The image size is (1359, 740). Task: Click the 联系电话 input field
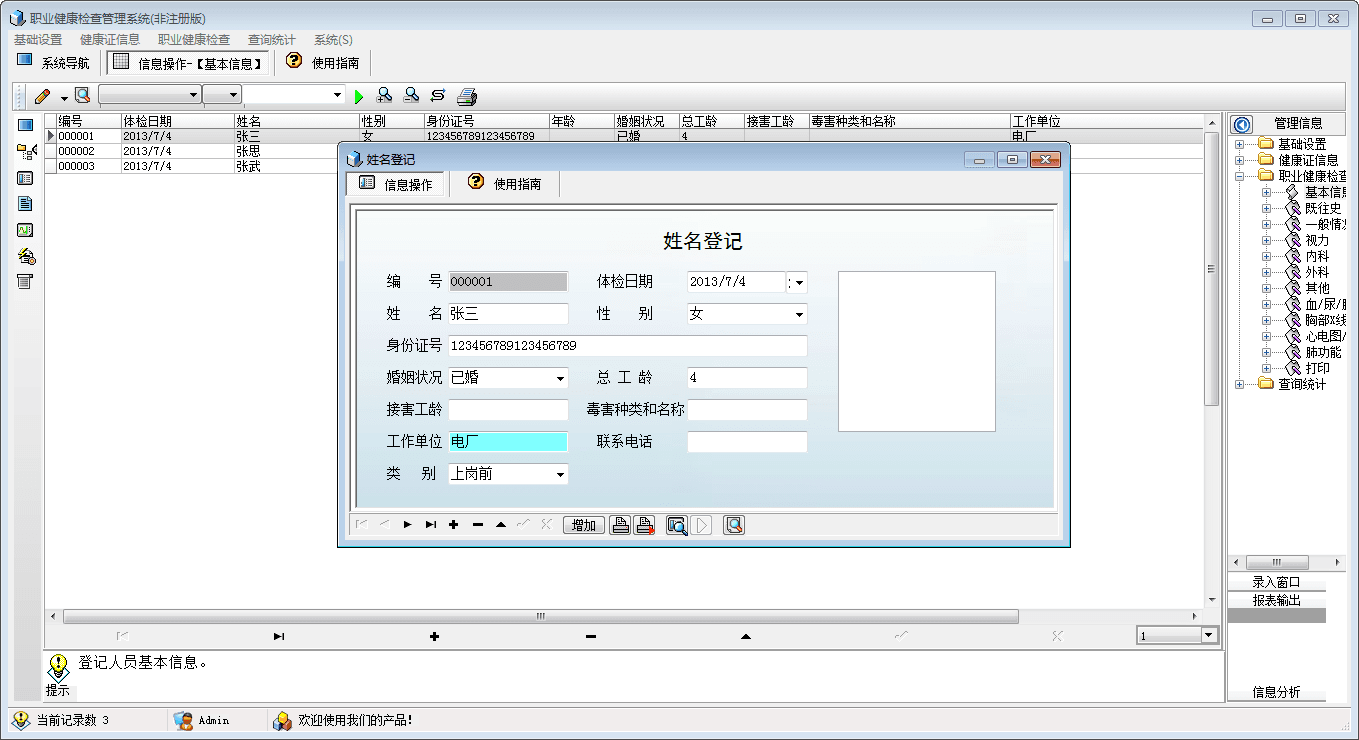tap(746, 442)
